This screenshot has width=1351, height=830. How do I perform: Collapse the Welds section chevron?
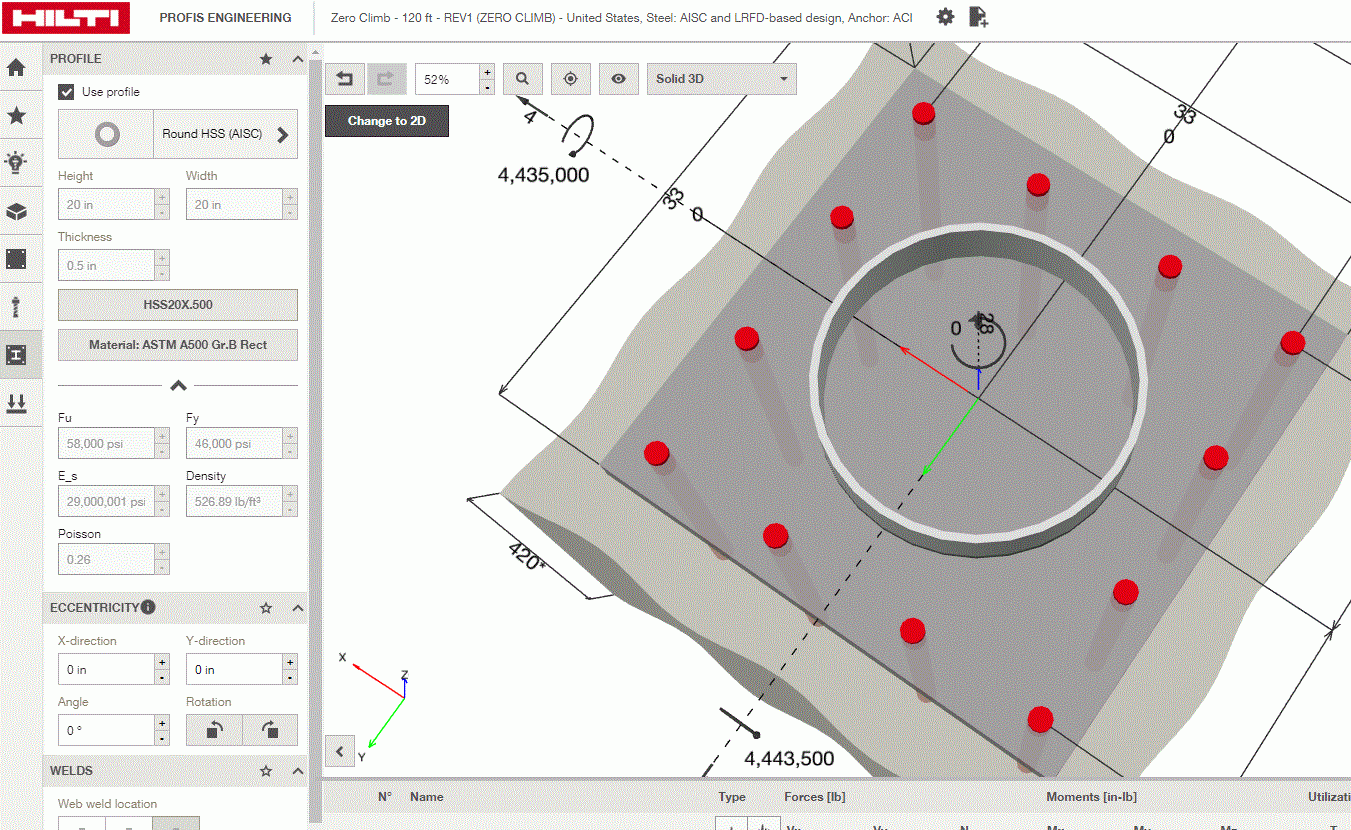[x=297, y=771]
